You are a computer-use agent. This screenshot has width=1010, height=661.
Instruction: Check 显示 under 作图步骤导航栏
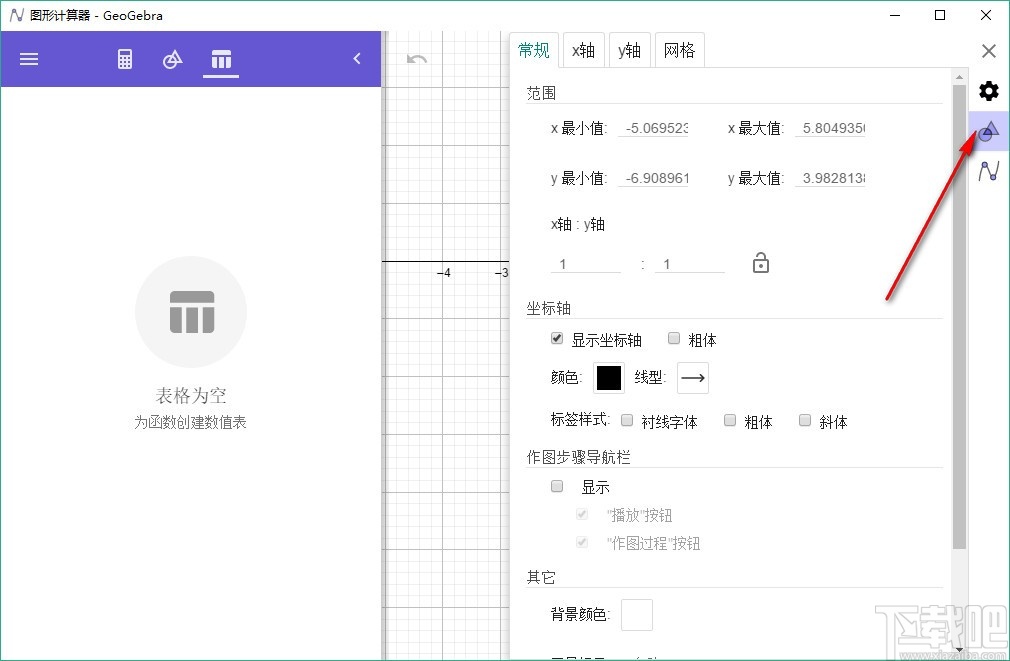[557, 486]
